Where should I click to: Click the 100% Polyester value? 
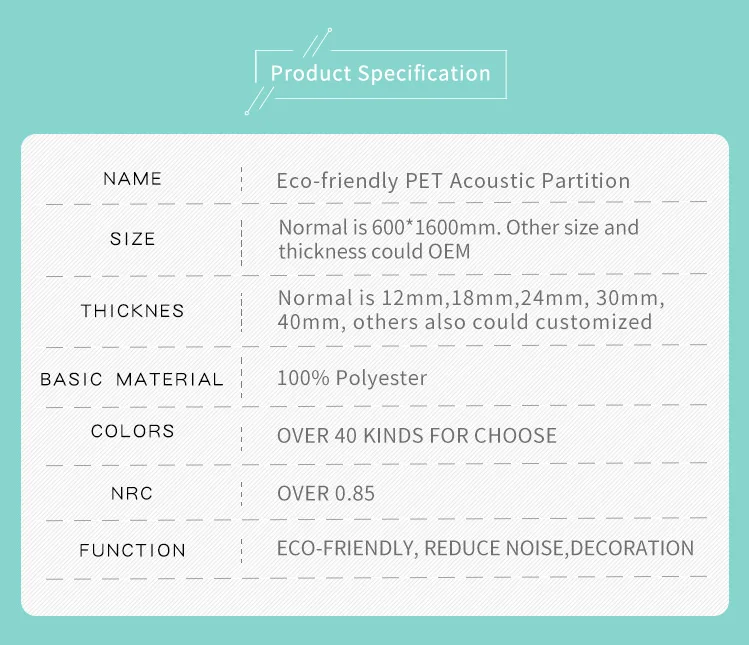click(352, 378)
